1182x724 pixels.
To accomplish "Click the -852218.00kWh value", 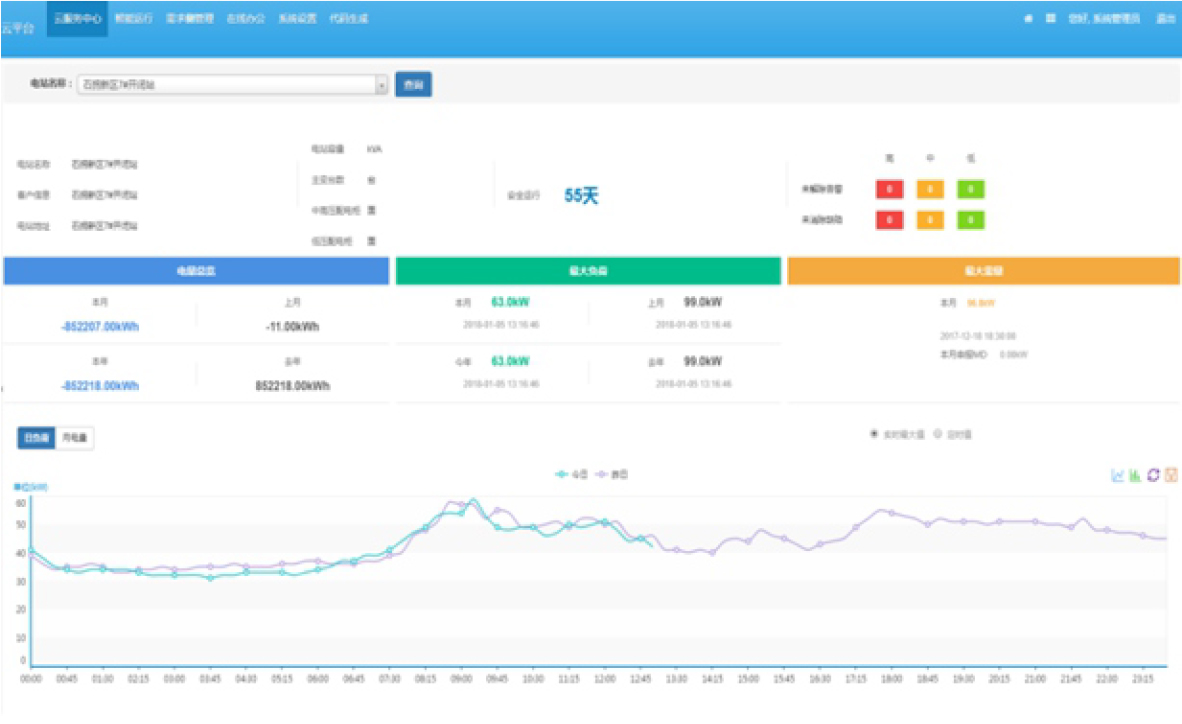I will click(100, 385).
